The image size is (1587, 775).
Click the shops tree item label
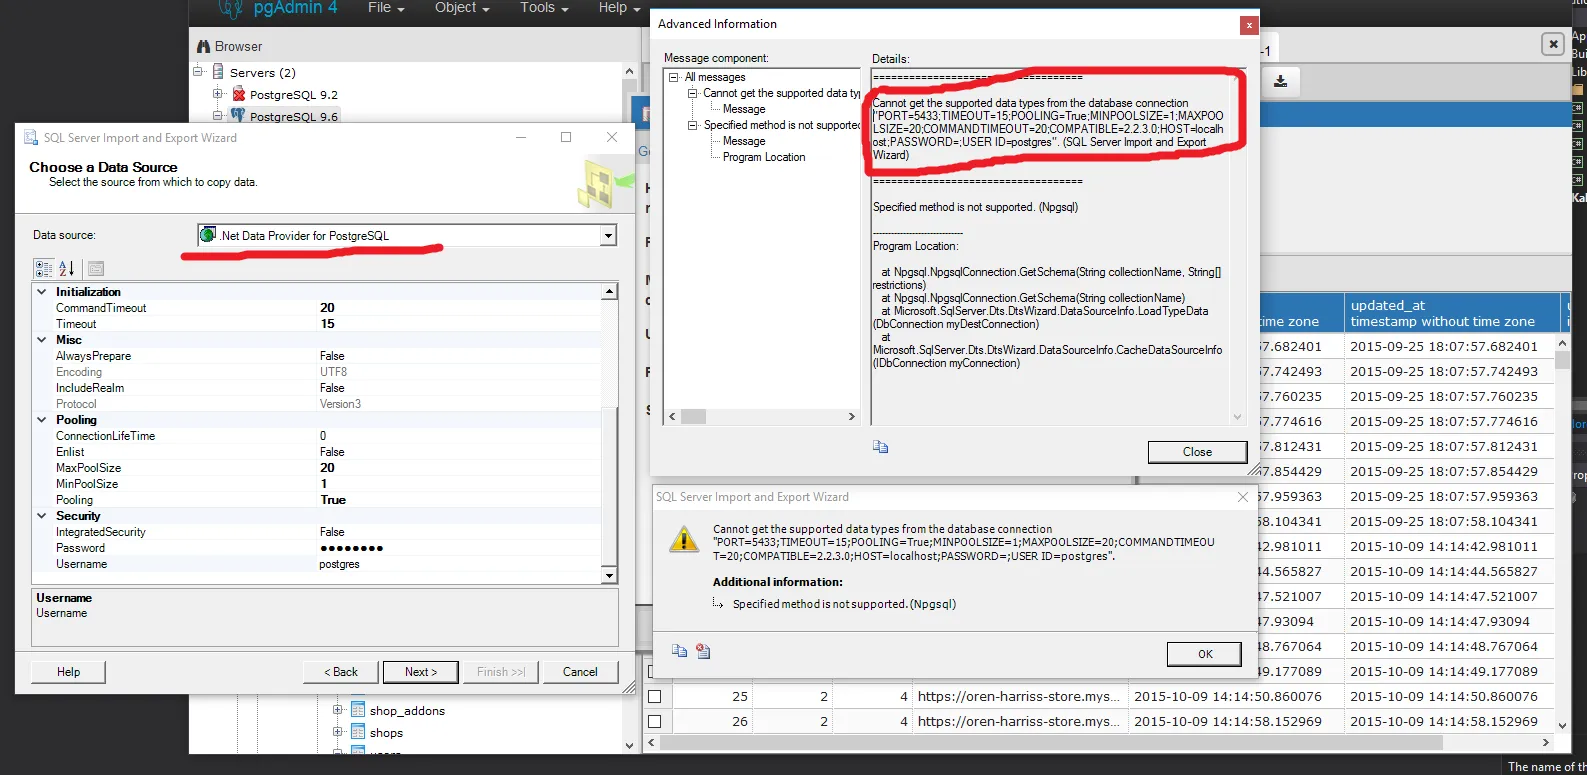[x=386, y=733]
